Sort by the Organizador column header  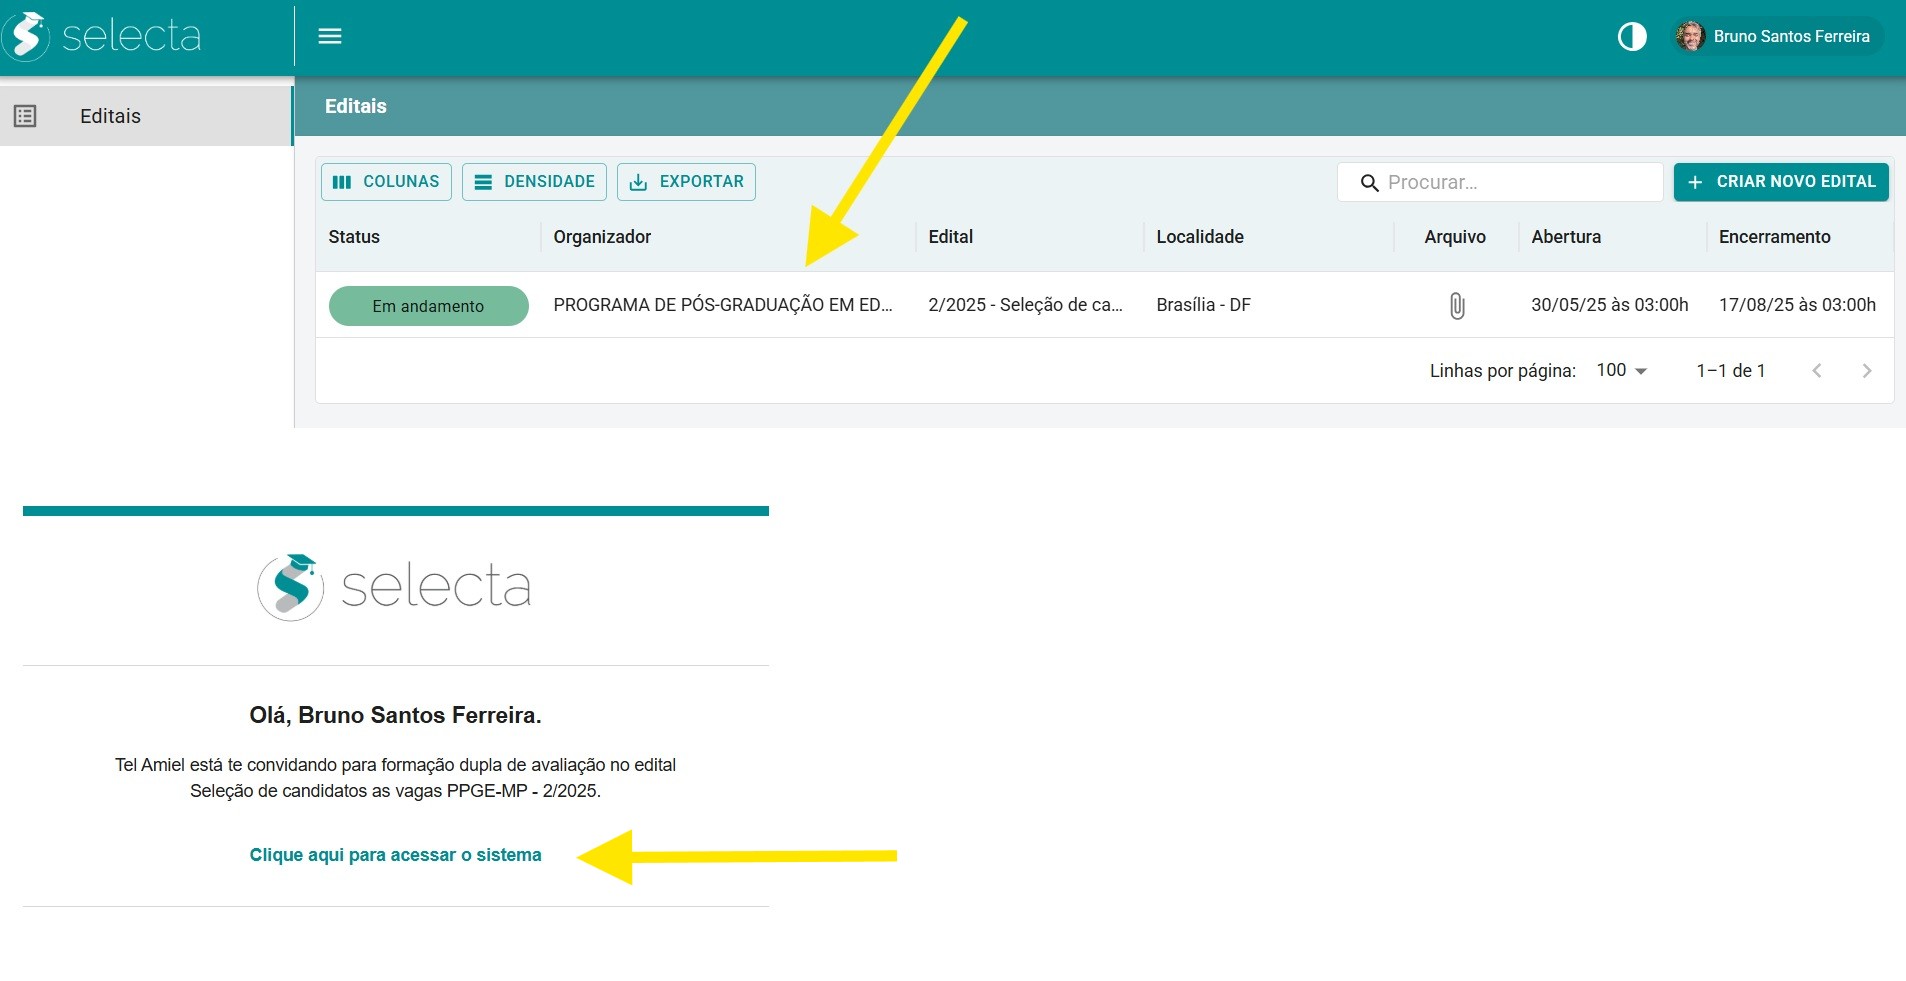pyautogui.click(x=602, y=237)
